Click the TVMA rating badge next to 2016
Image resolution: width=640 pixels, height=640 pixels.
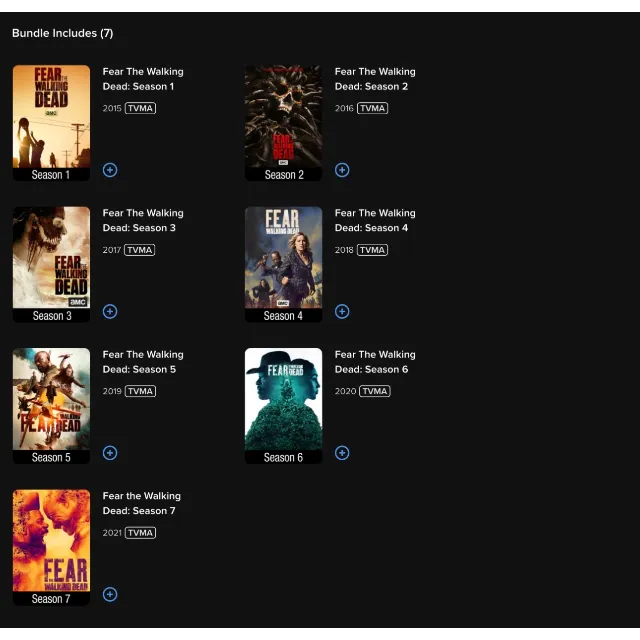(x=373, y=108)
